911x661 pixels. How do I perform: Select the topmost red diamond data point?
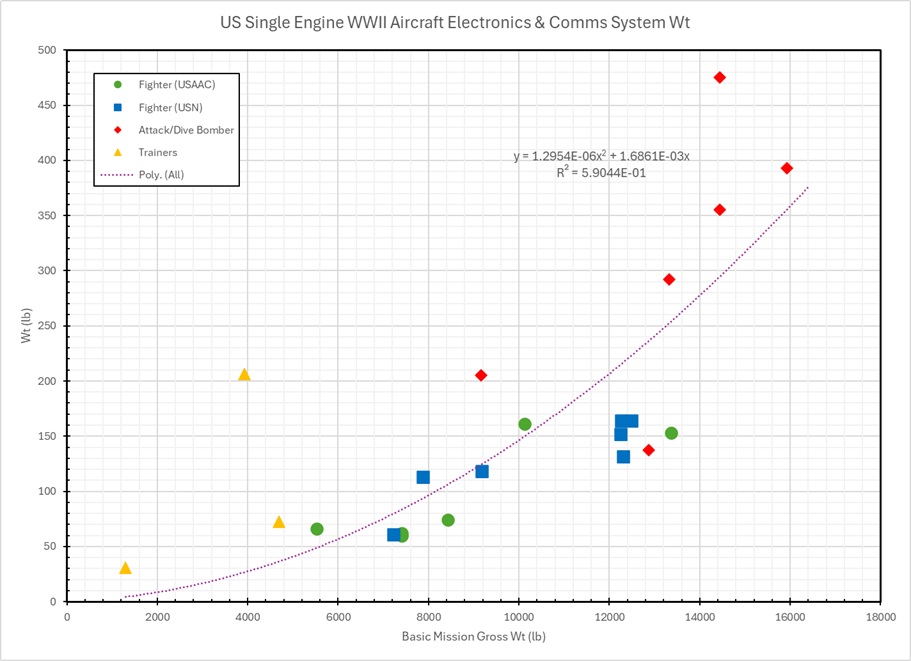pos(719,78)
